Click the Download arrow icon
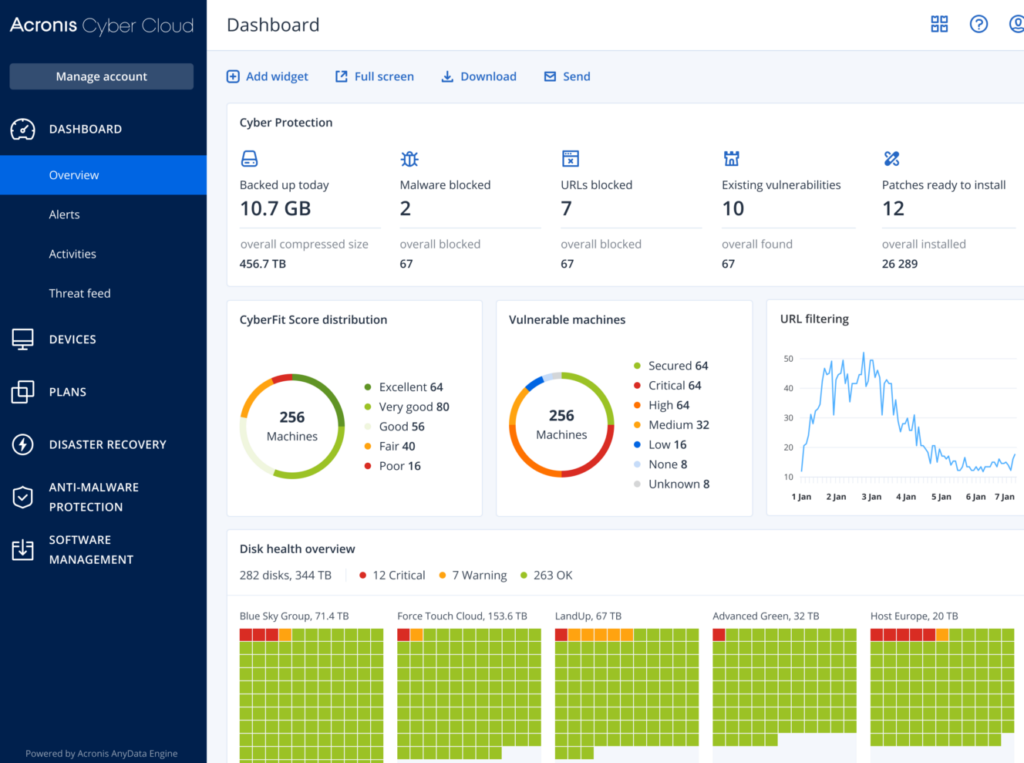This screenshot has height=763, width=1024. (447, 76)
